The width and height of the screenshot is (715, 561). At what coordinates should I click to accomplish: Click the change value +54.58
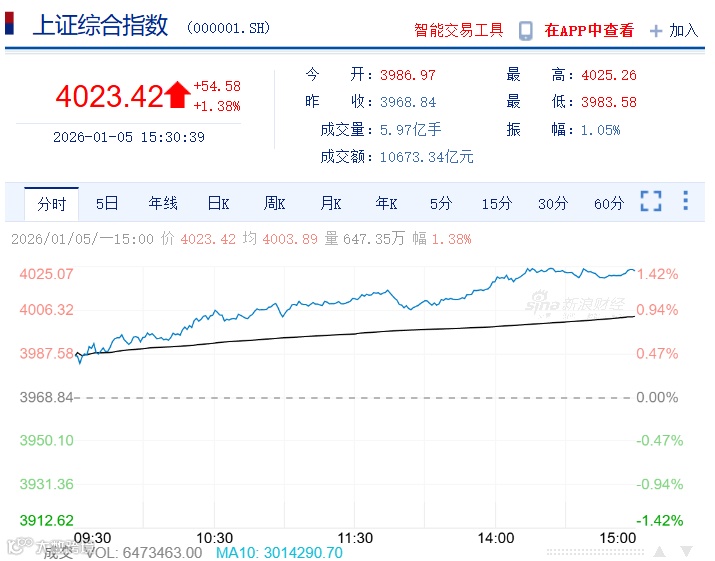tap(217, 86)
